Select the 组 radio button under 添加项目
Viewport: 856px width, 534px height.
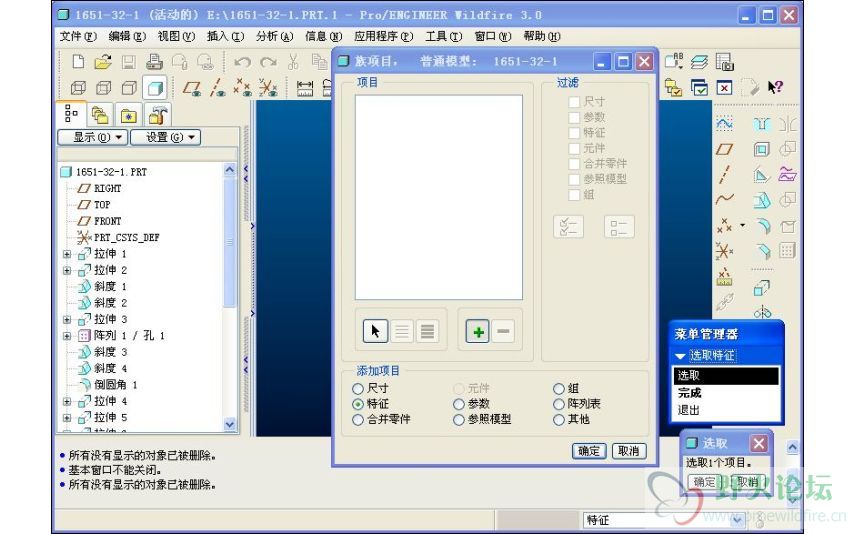(x=558, y=389)
